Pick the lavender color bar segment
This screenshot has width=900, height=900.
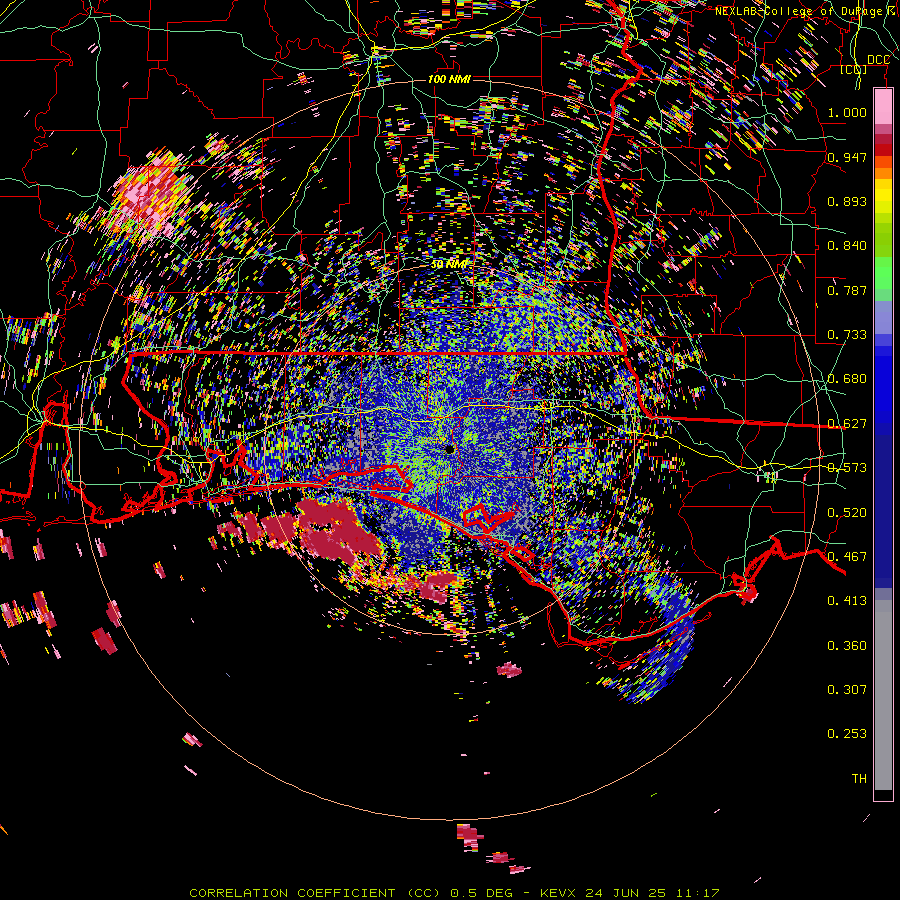[x=883, y=317]
